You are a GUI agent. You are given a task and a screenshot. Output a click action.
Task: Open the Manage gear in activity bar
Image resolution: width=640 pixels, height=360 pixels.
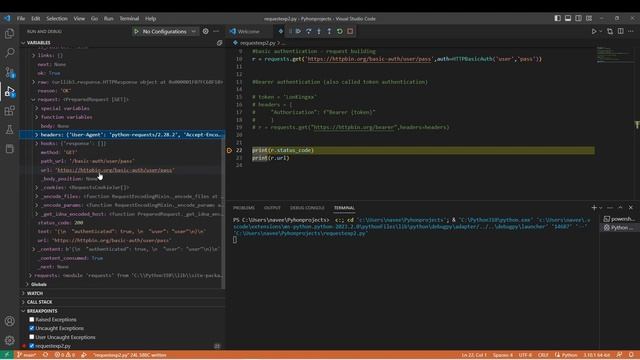pyautogui.click(x=9, y=340)
